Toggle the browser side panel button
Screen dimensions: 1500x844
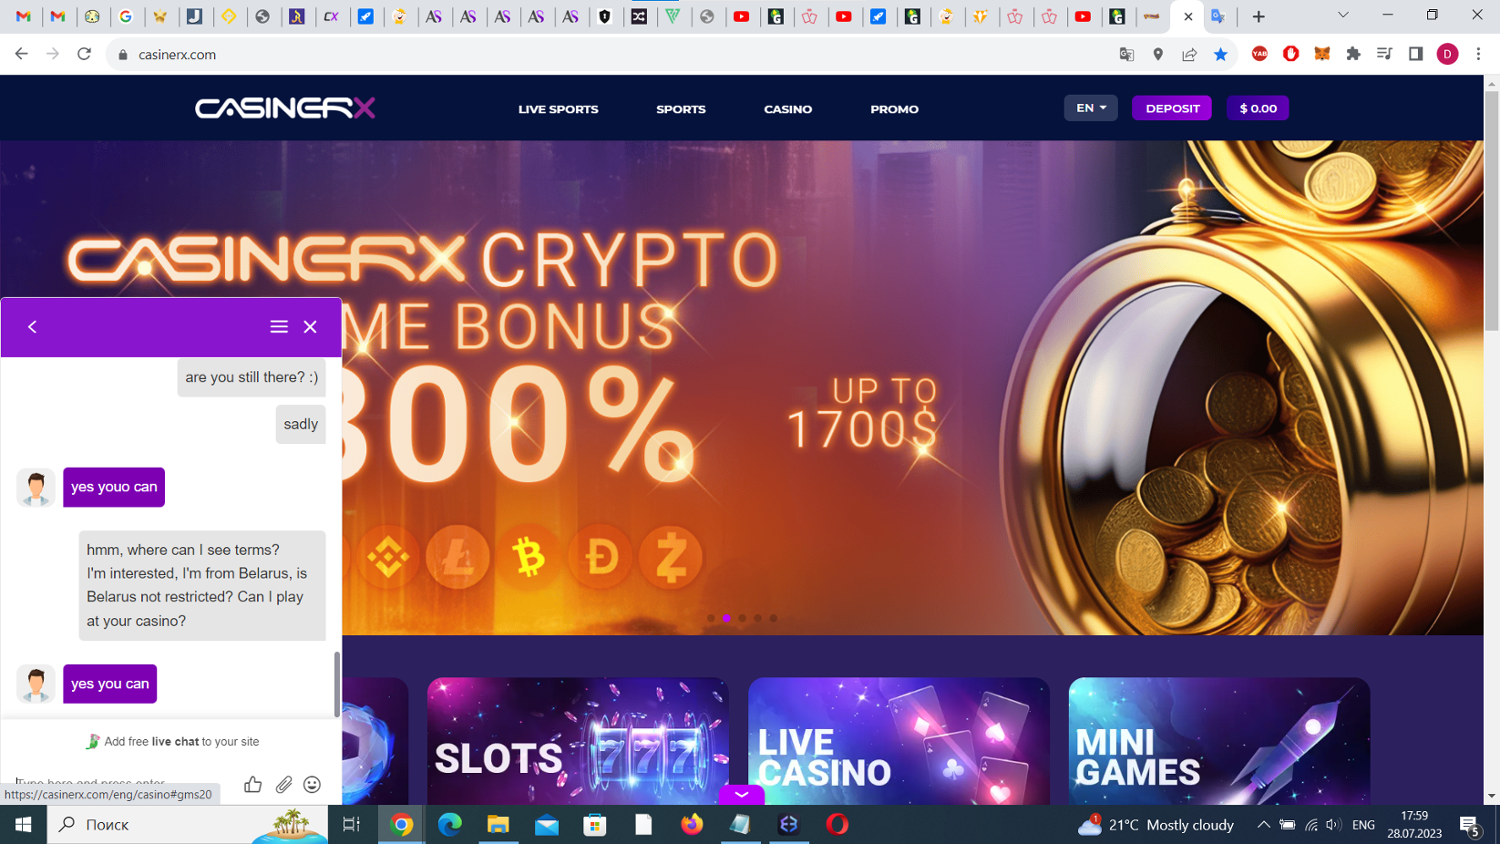pos(1415,54)
